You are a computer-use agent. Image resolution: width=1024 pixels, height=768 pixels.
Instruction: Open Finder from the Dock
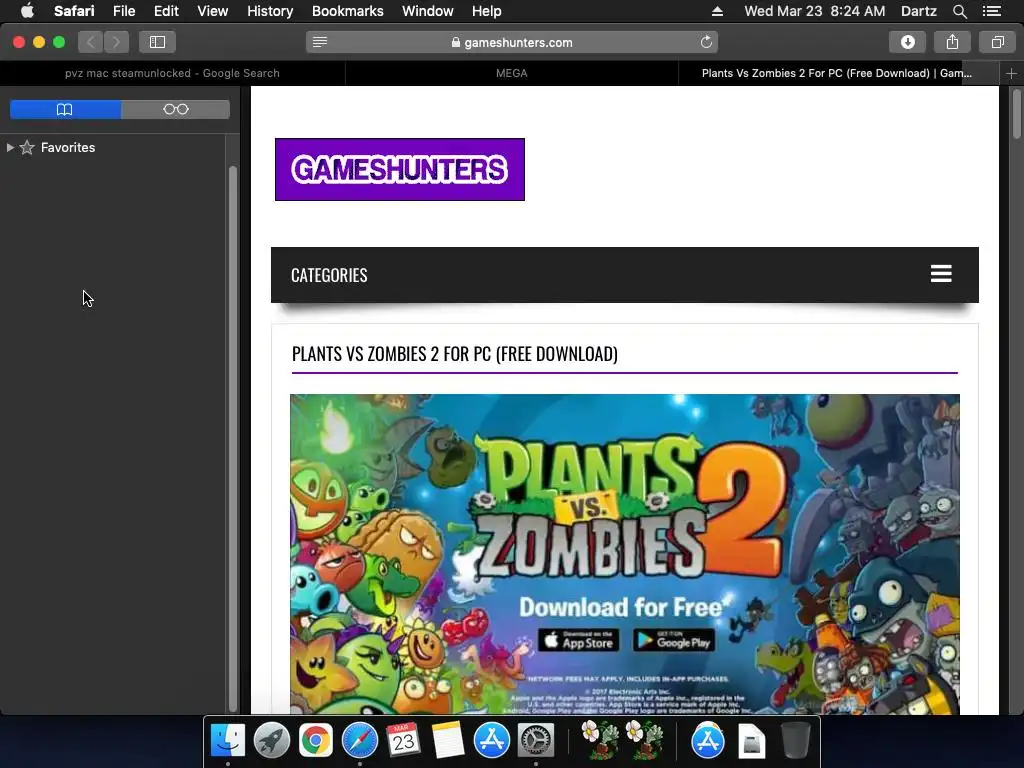pos(227,741)
